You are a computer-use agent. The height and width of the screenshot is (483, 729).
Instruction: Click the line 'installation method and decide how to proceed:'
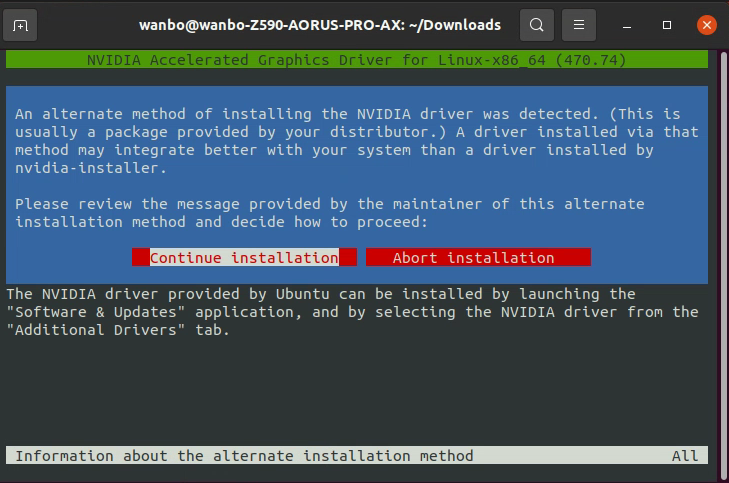coord(221,222)
